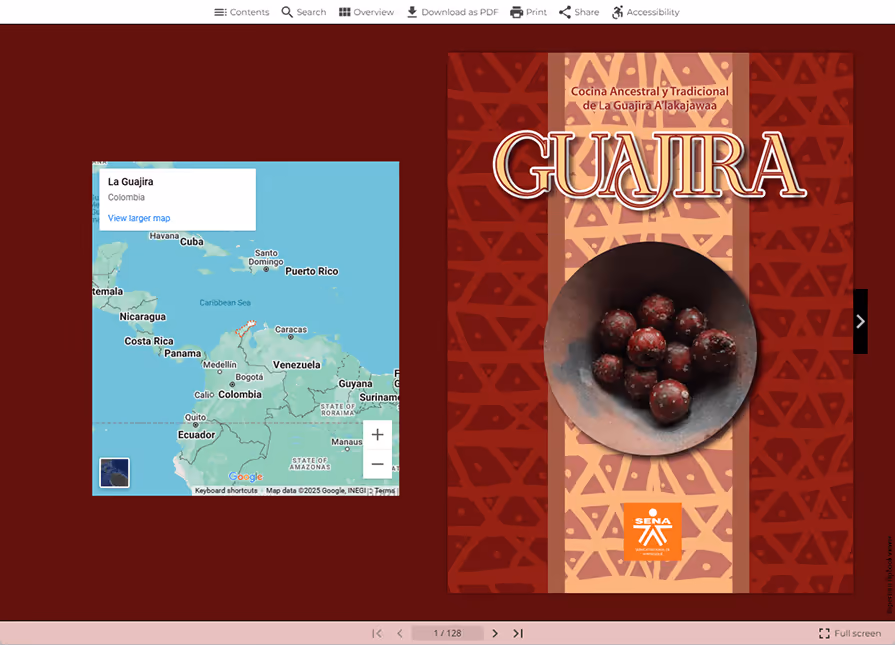Screen dimensions: 895x645
Task: Zoom out on the map
Action: point(377,464)
